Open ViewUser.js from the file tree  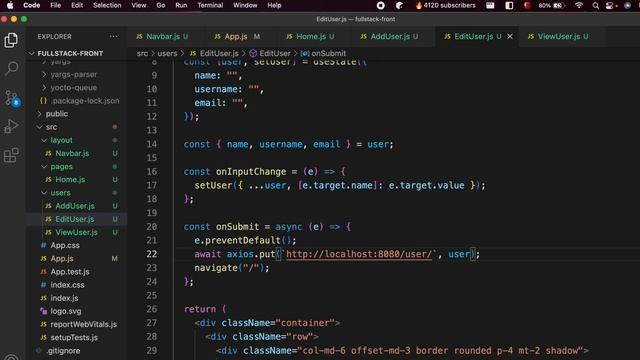78,232
